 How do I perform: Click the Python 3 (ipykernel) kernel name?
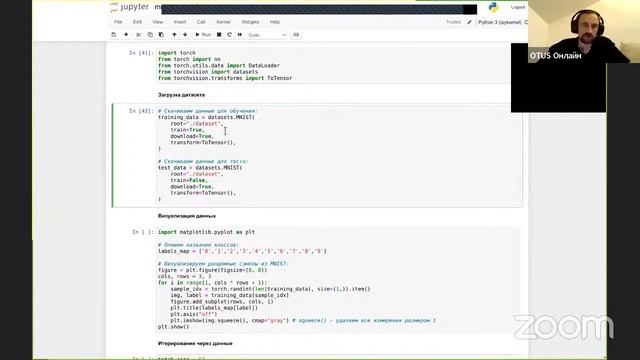[500, 22]
